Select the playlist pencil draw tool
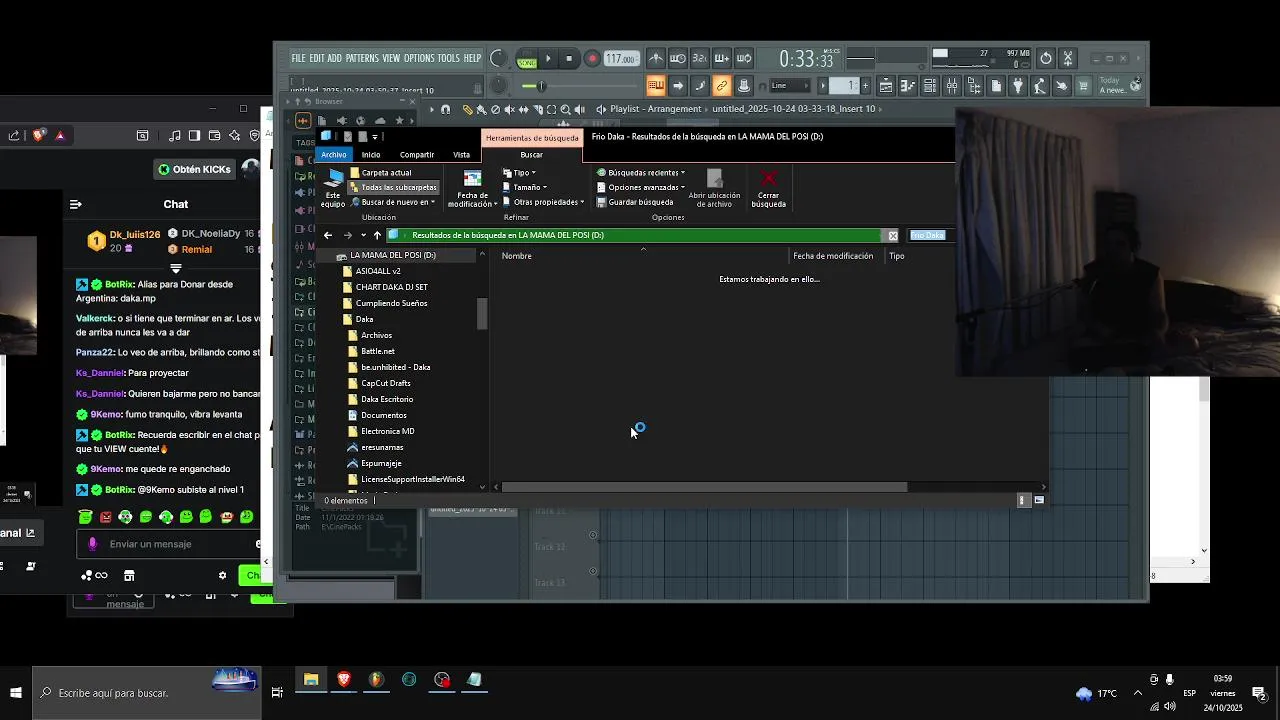This screenshot has width=1280, height=720. click(x=467, y=109)
